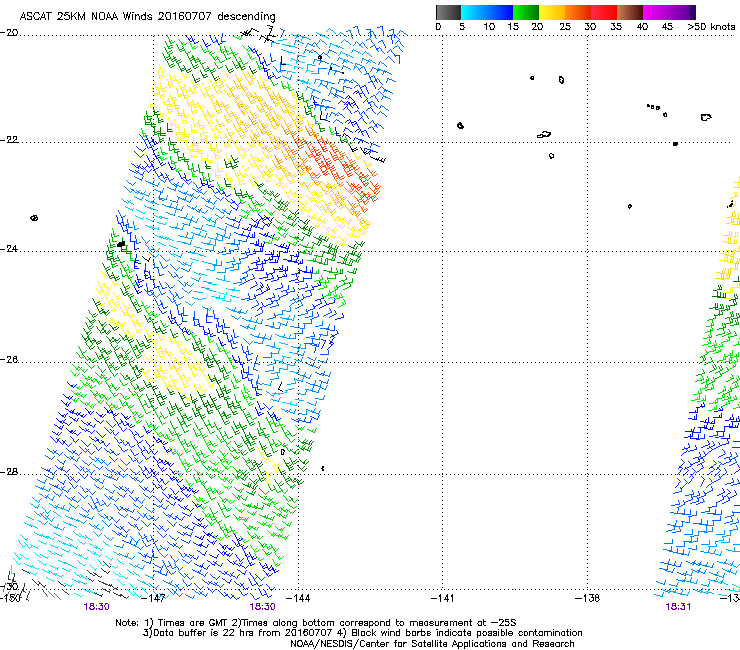740x650 pixels.
Task: Click the title 'ASCAT 25KM NOAA Winds 20160707 descending'
Action: (147, 17)
